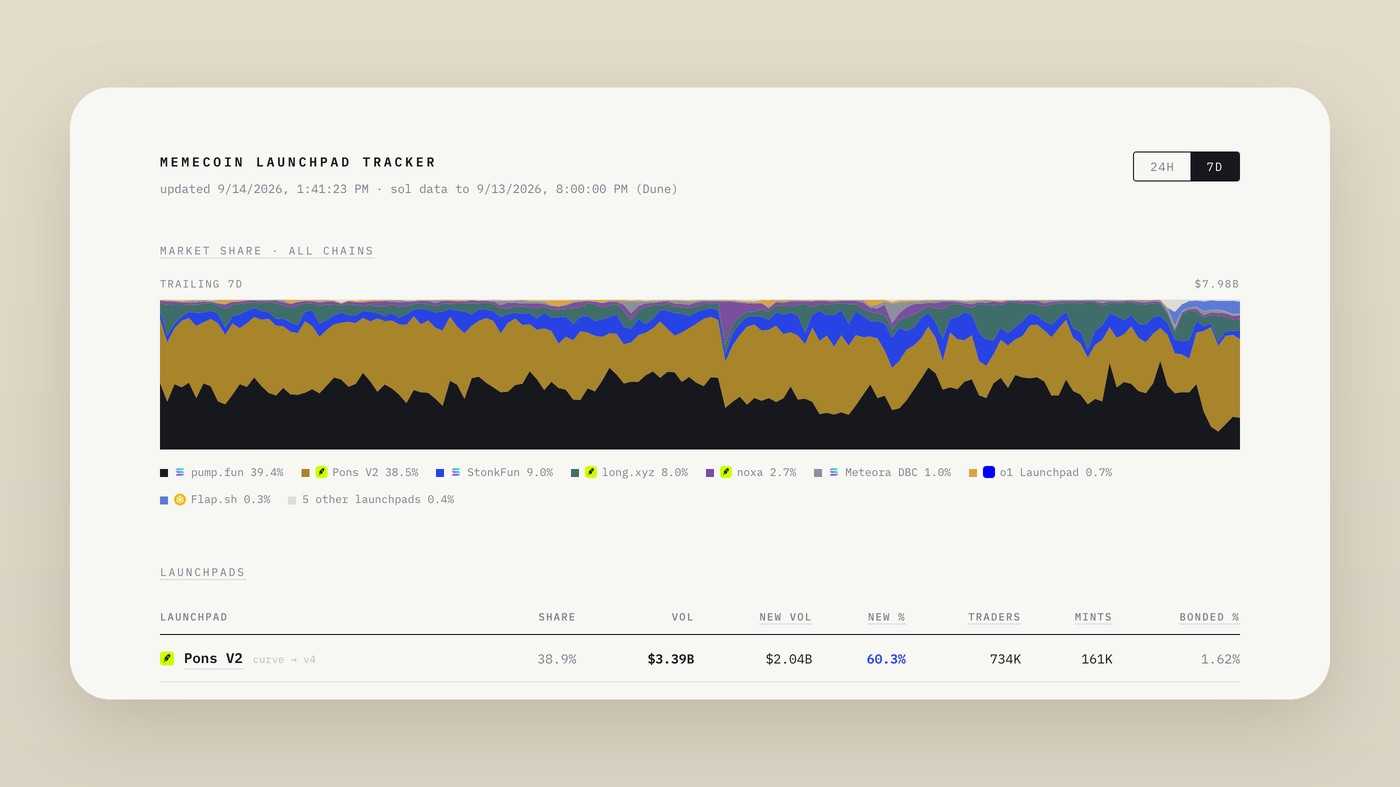Click the purple noxa legend color swatch
Screen dimensions: 1400x787
[710, 473]
